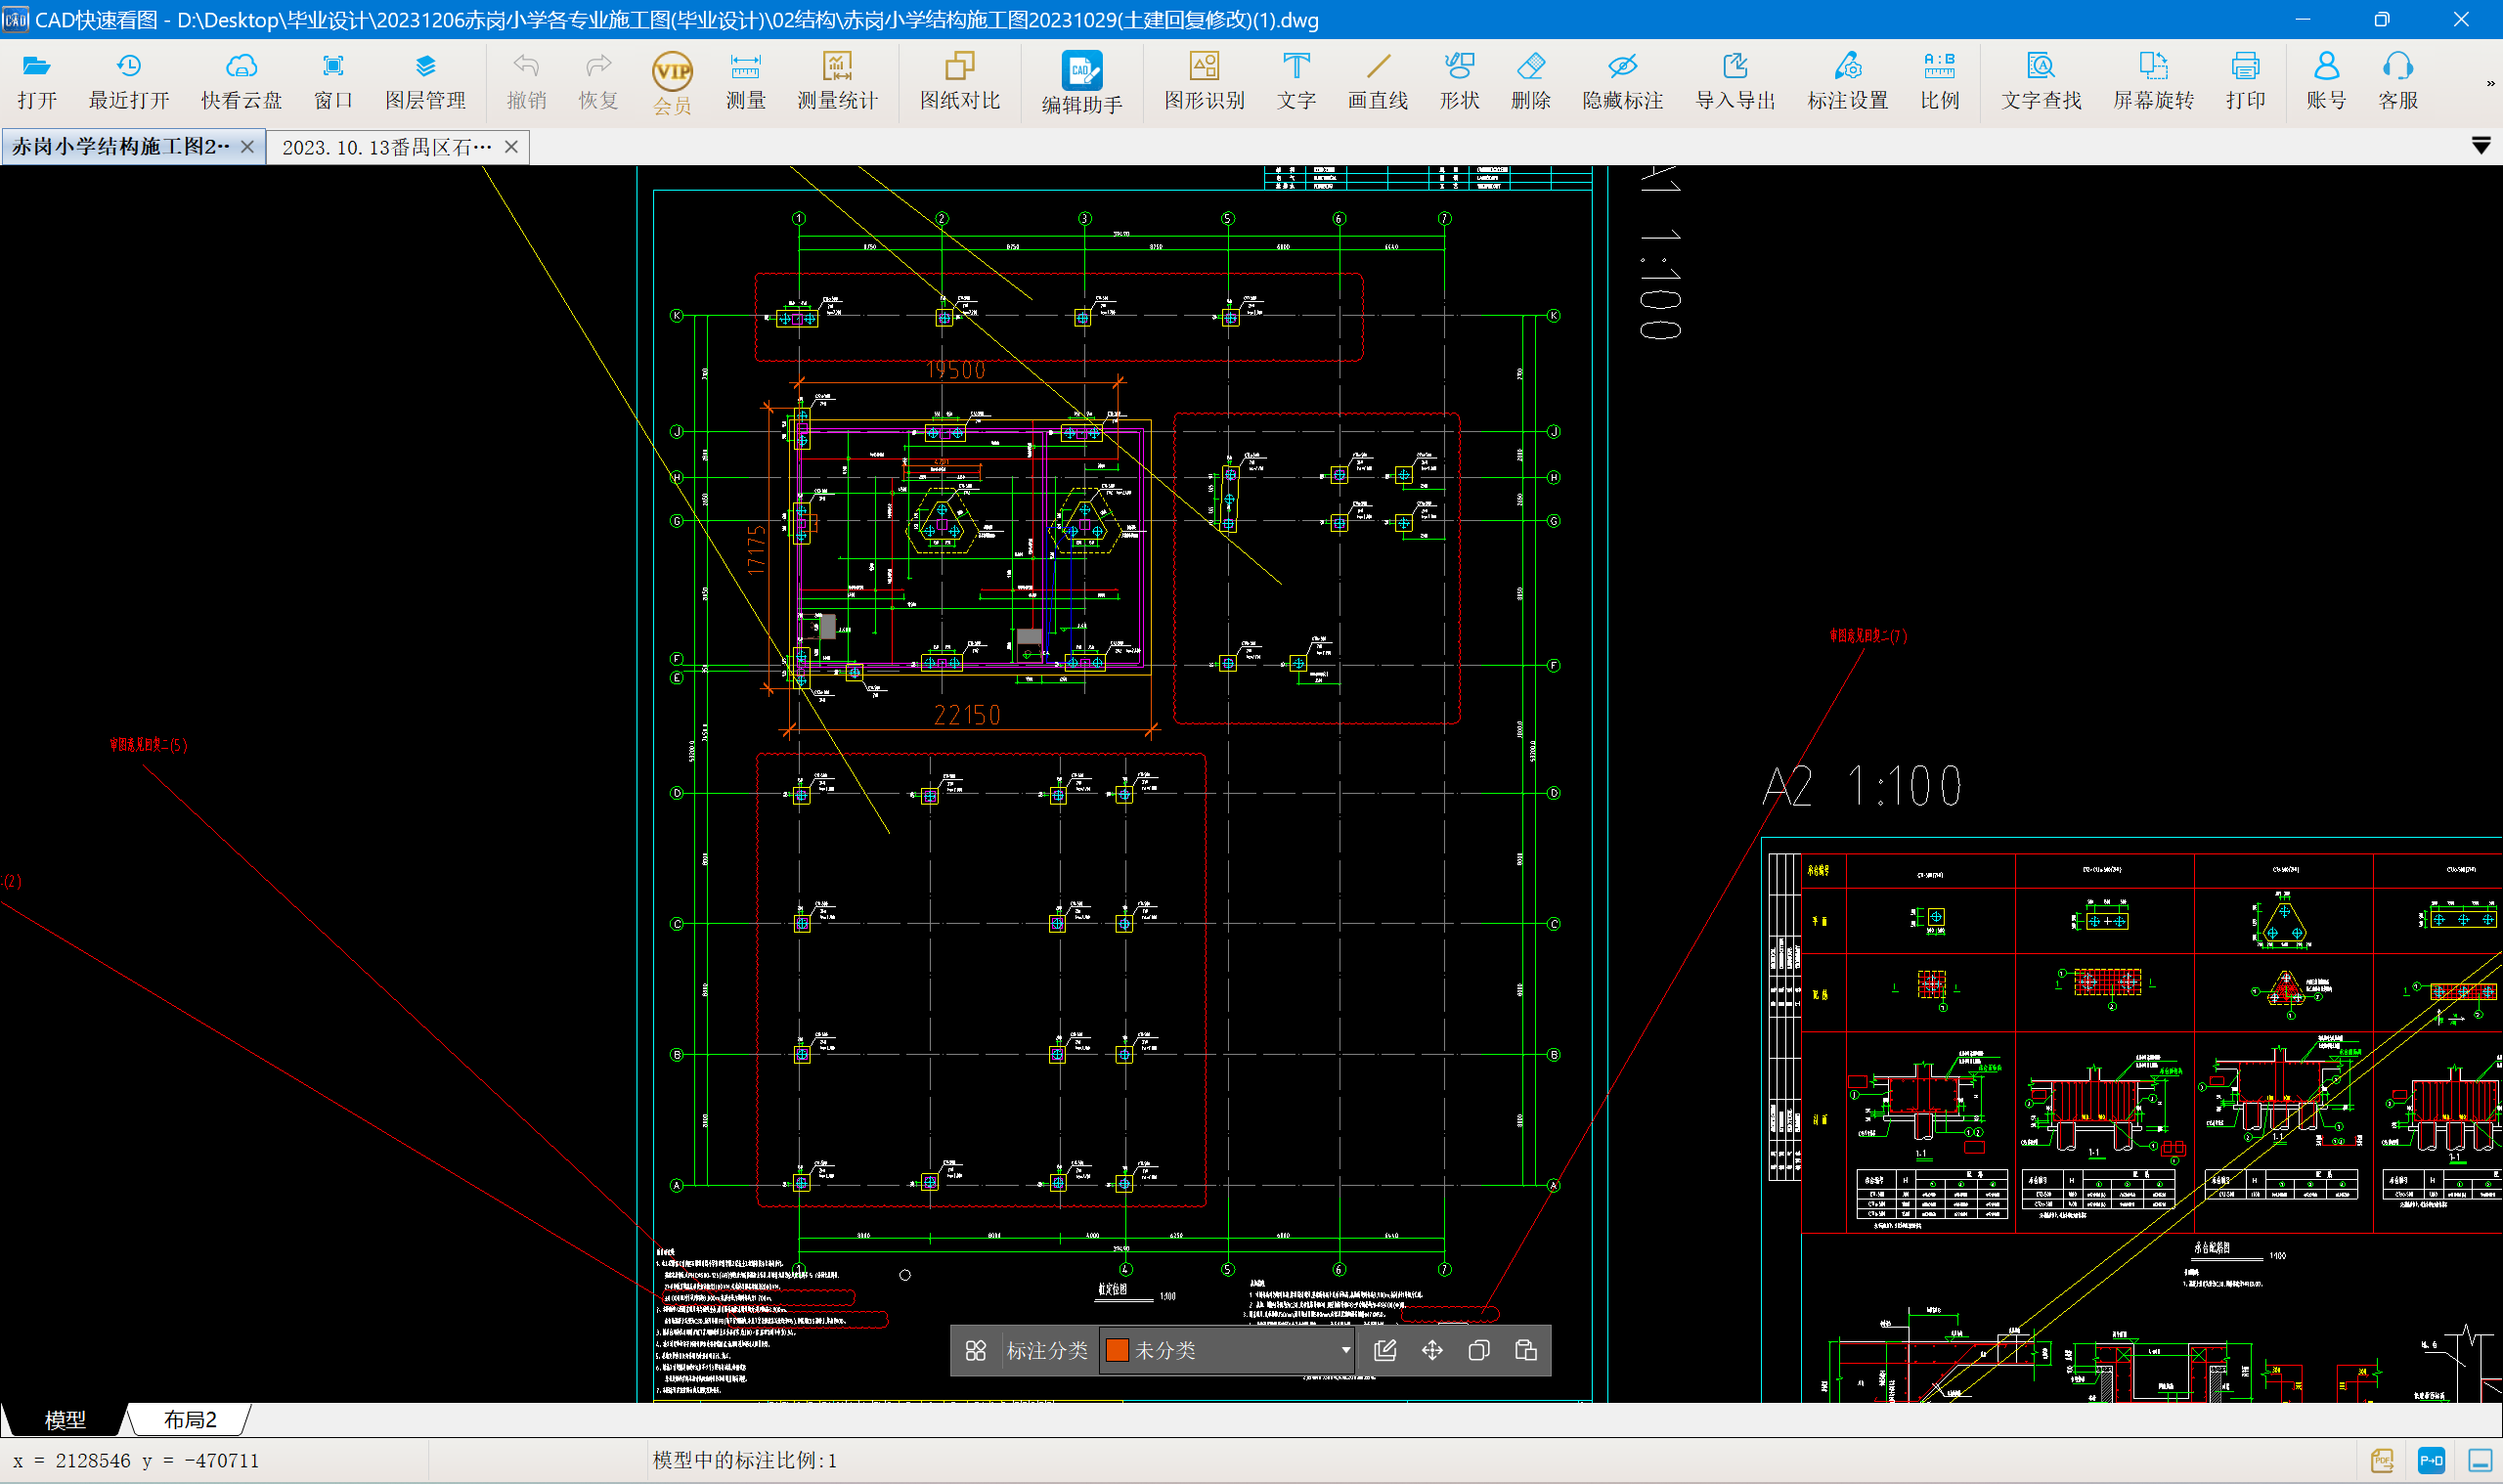Viewport: 2503px width, 1484px height.
Task: Switch to the 布局2 layout tab
Action: pyautogui.click(x=190, y=1419)
